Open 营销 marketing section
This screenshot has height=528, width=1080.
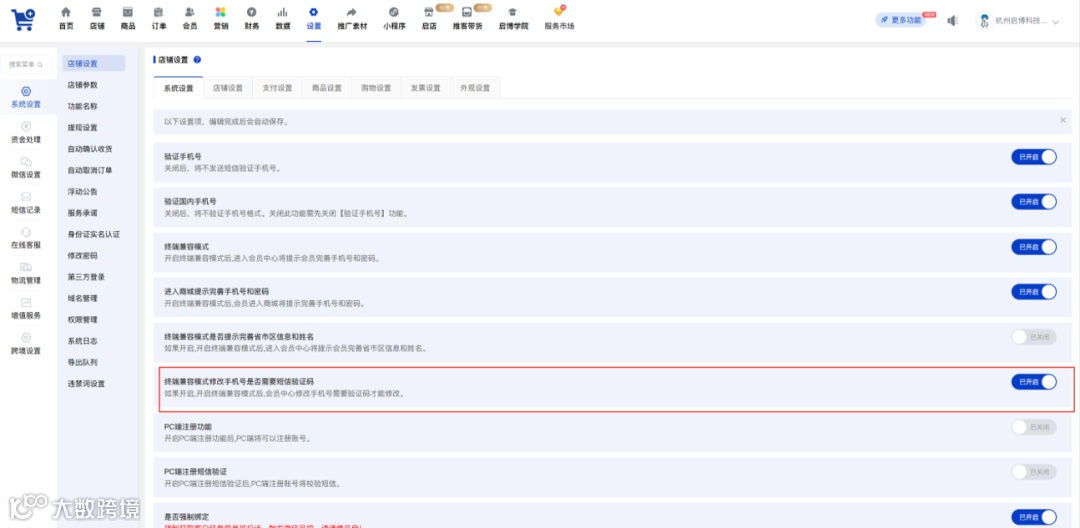click(x=220, y=19)
